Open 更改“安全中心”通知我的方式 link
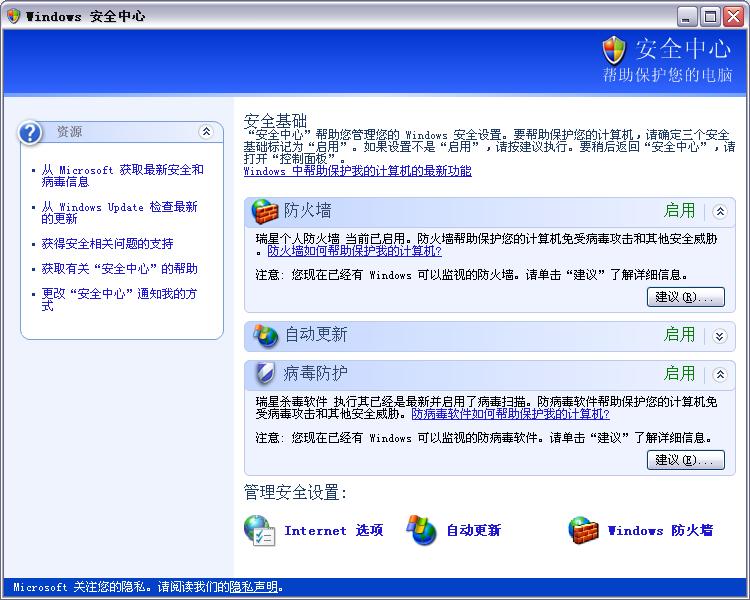The width and height of the screenshot is (750, 600). [119, 300]
